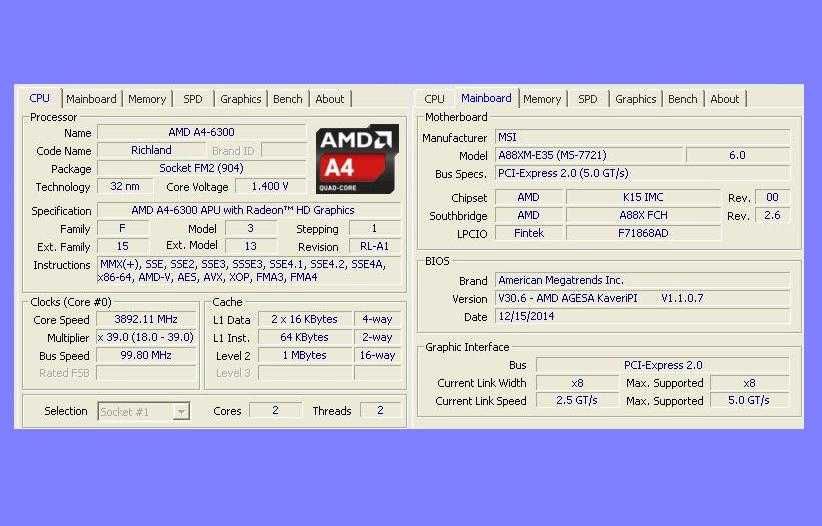Image resolution: width=822 pixels, height=526 pixels.
Task: Click LPCIO vendor value Fintek
Action: pyautogui.click(x=529, y=233)
